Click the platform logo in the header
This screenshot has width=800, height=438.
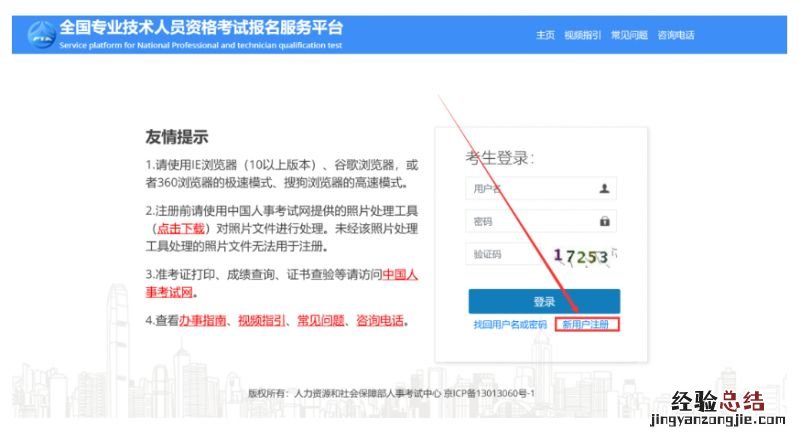click(41, 35)
